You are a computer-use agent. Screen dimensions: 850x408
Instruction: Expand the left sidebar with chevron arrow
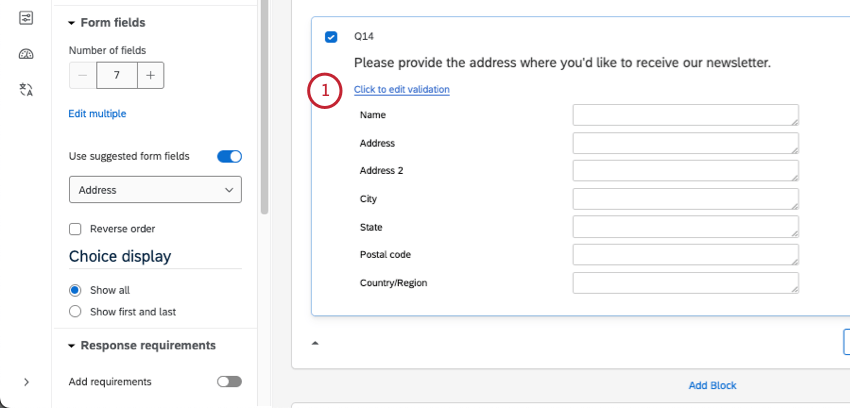[x=26, y=382]
